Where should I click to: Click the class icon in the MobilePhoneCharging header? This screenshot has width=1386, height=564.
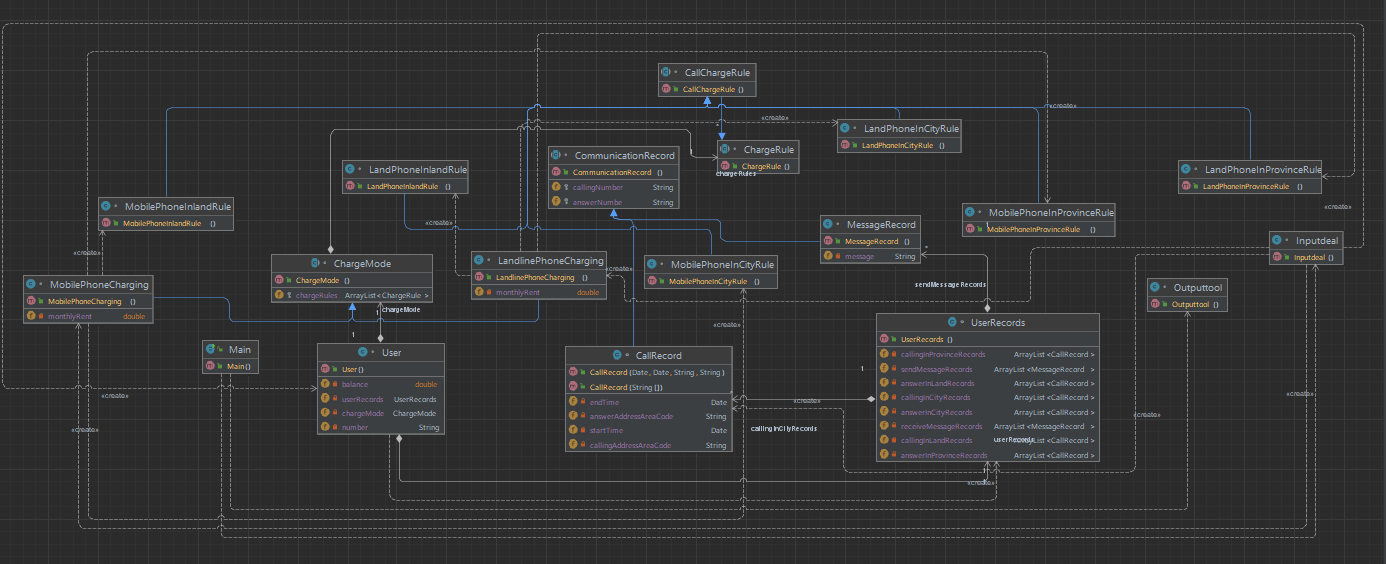(x=31, y=284)
